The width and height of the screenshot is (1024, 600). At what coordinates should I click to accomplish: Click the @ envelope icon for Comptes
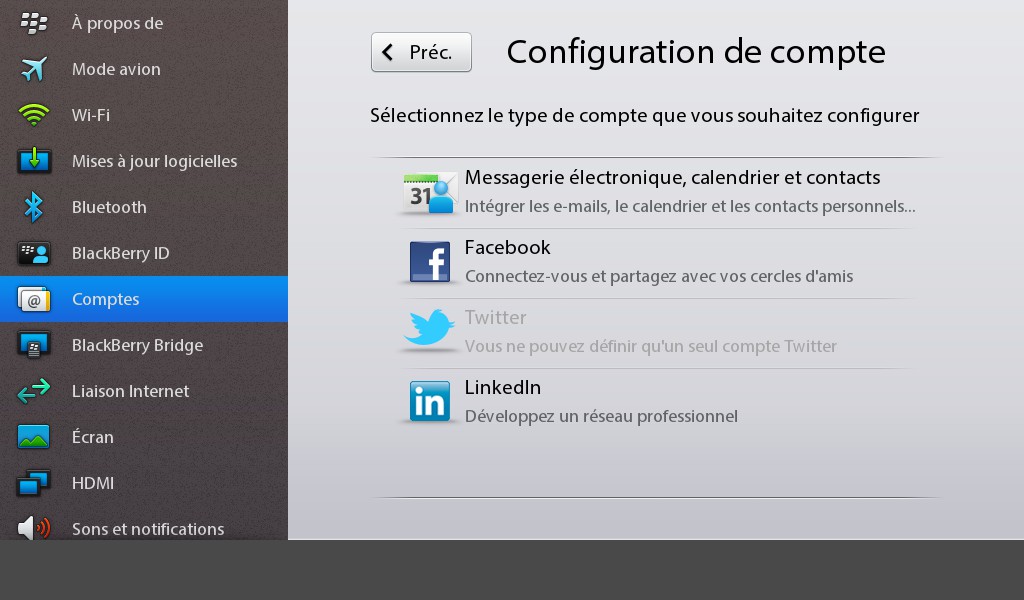click(x=34, y=299)
